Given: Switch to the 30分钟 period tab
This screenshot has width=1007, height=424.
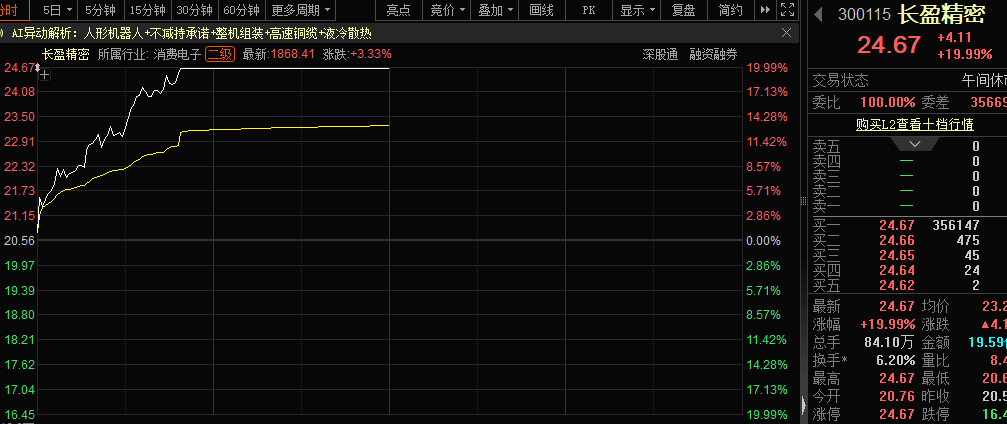Looking at the screenshot, I should click(195, 10).
